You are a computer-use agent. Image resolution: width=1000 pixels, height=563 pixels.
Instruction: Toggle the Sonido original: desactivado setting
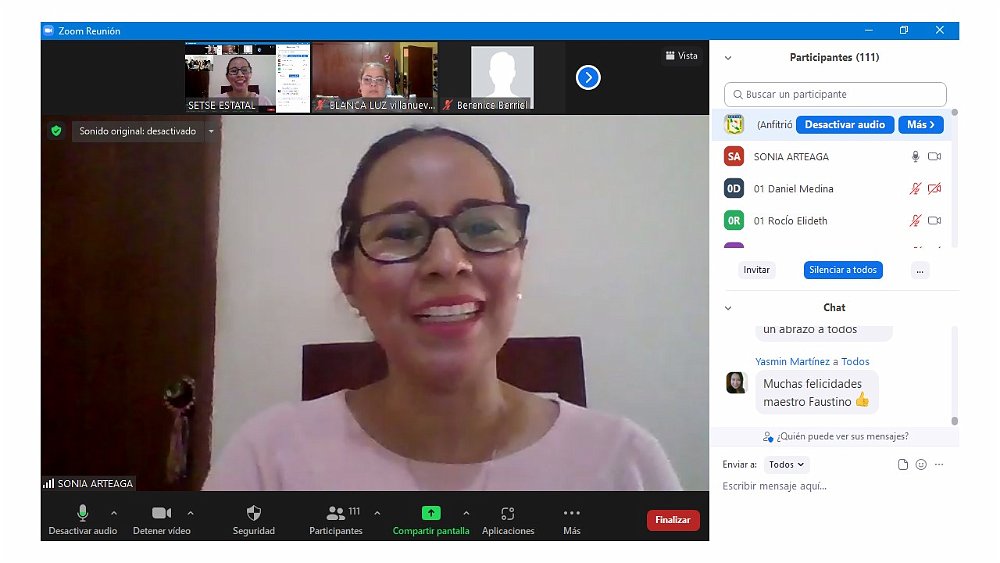(138, 131)
